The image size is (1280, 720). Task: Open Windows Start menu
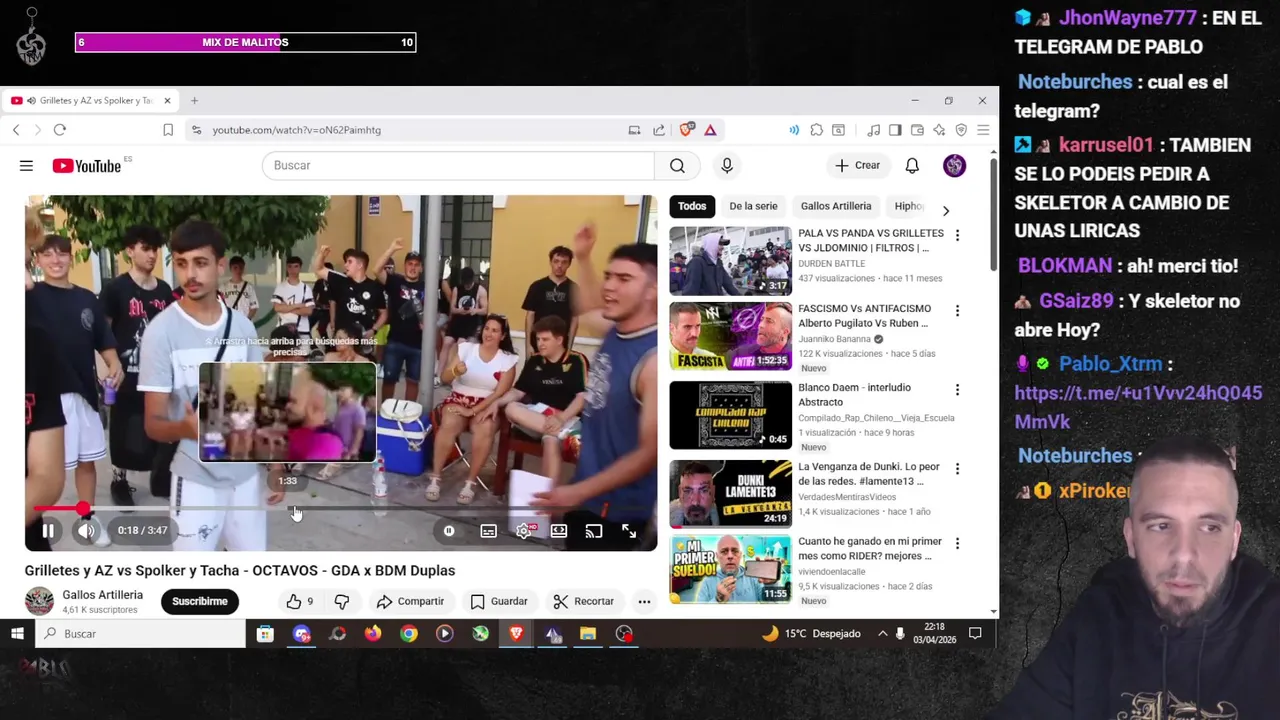17,634
